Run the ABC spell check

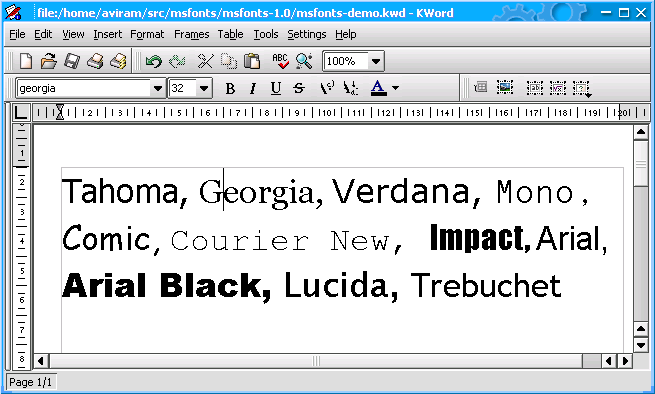point(280,61)
